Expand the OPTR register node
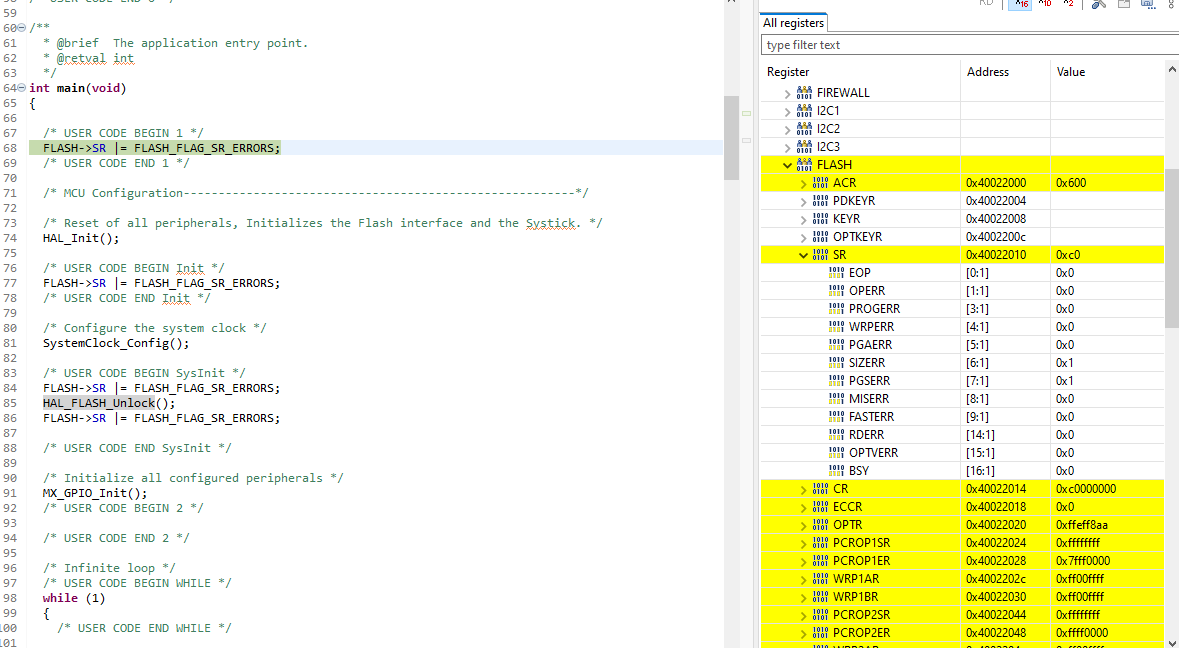Viewport: 1179px width, 648px height. click(803, 525)
